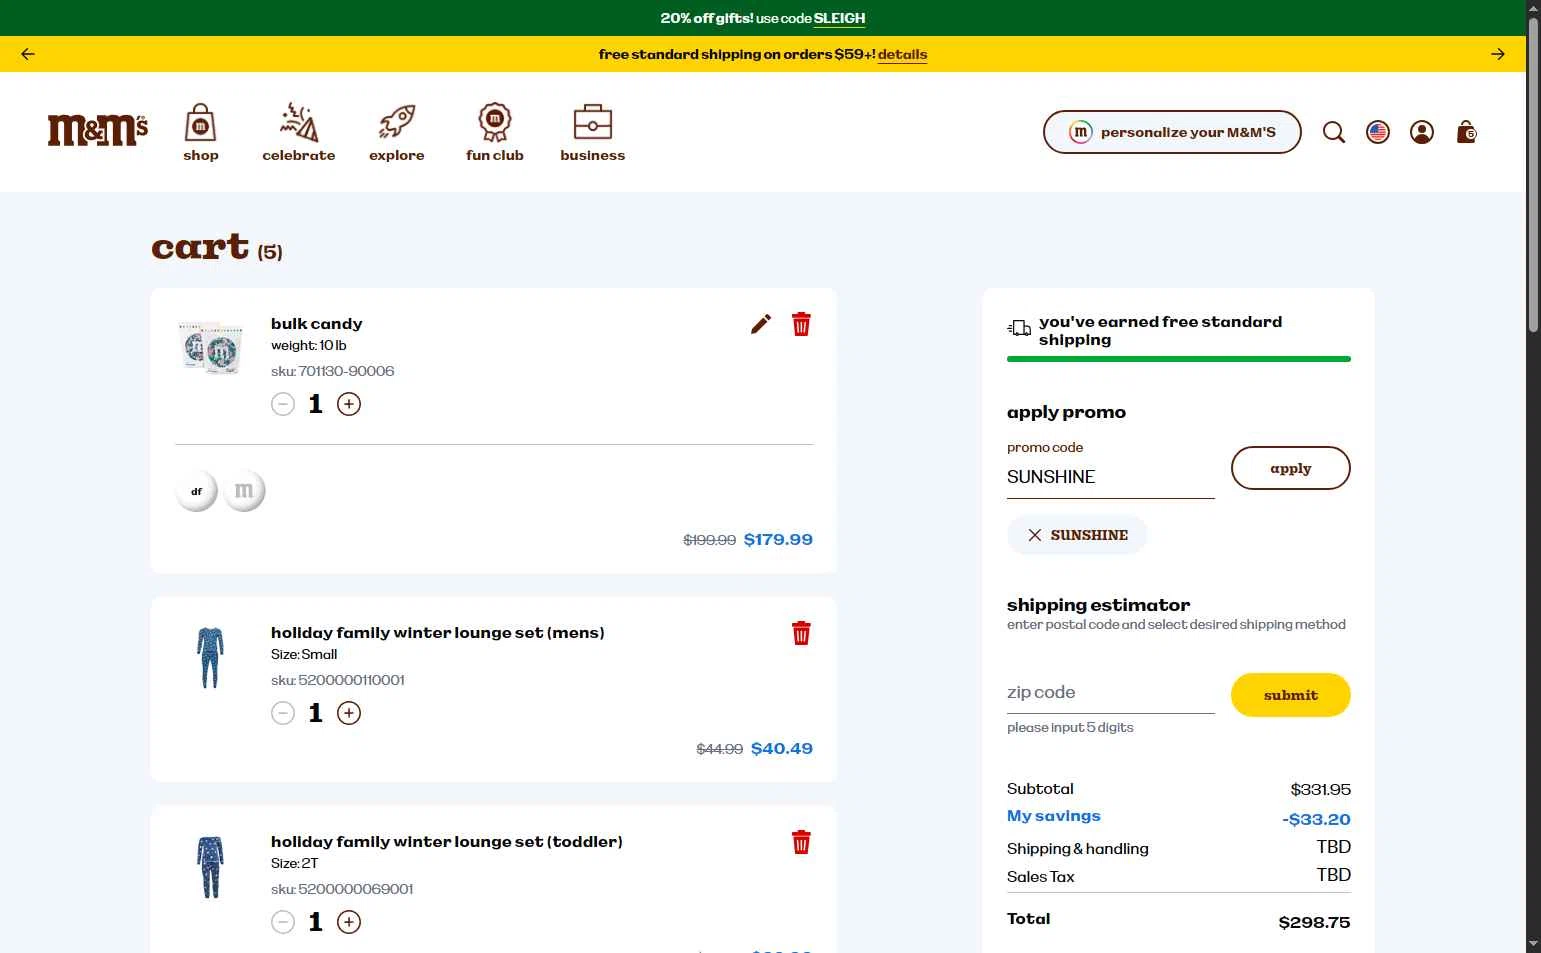Click the SLEIGH promo code link
This screenshot has height=953, width=1541.
pyautogui.click(x=839, y=18)
